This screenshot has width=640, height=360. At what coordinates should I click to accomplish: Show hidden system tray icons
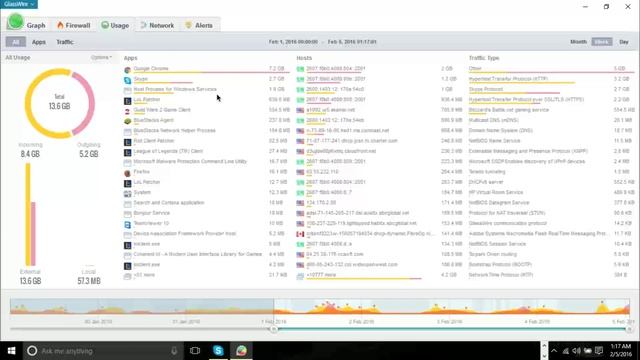[554, 351]
